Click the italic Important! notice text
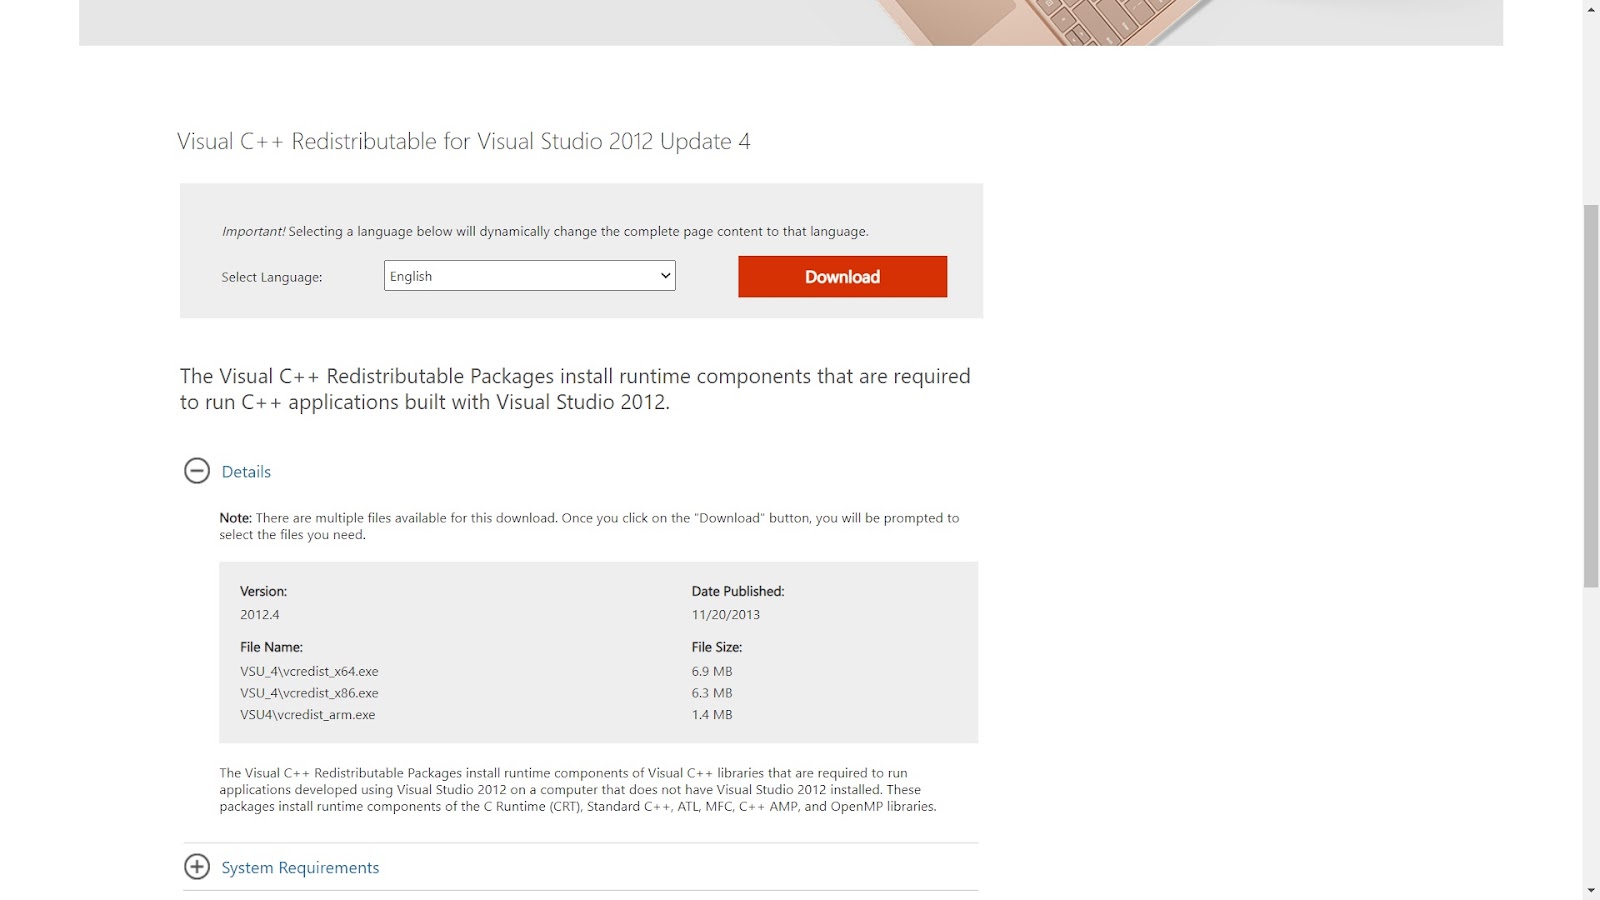 pos(253,231)
